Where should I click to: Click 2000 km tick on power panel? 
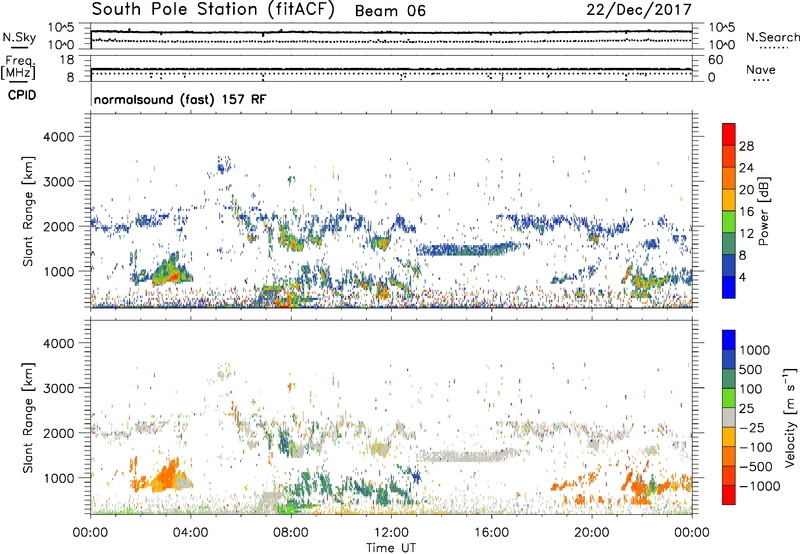tap(58, 226)
